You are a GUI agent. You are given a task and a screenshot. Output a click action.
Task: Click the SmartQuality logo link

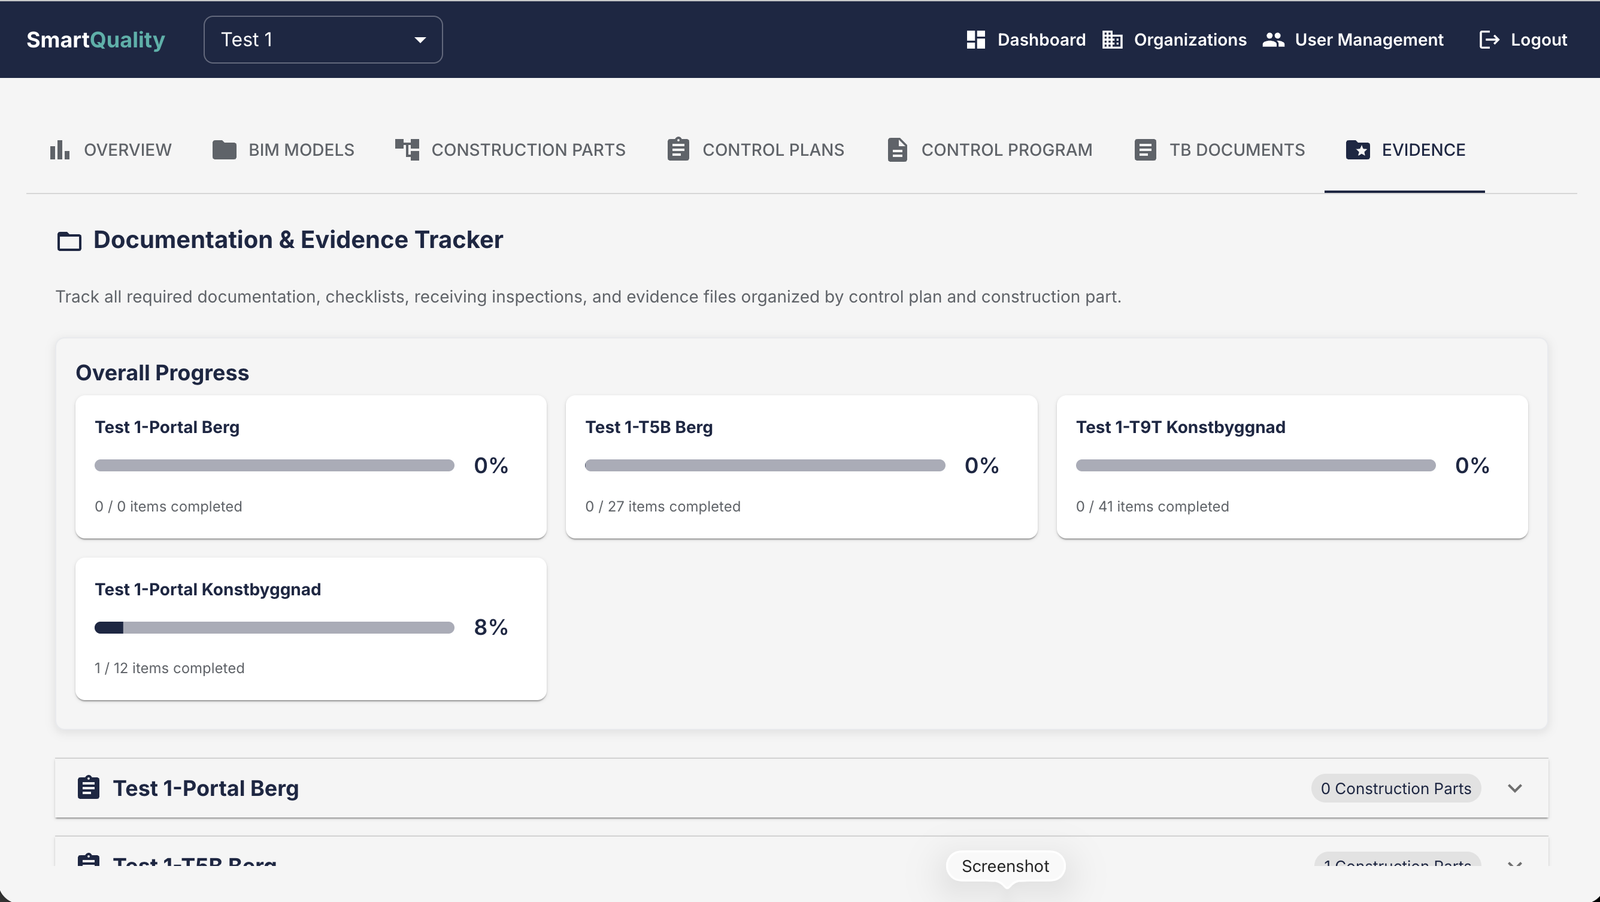pos(96,40)
